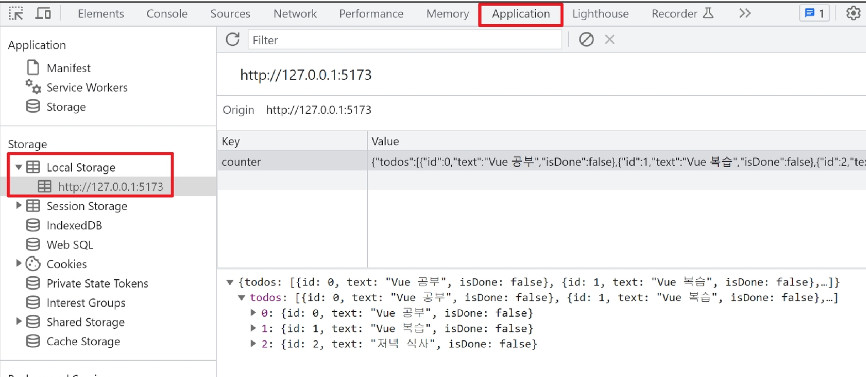866x377 pixels.
Task: Click the IndexedDB database icon
Action: [x=33, y=225]
